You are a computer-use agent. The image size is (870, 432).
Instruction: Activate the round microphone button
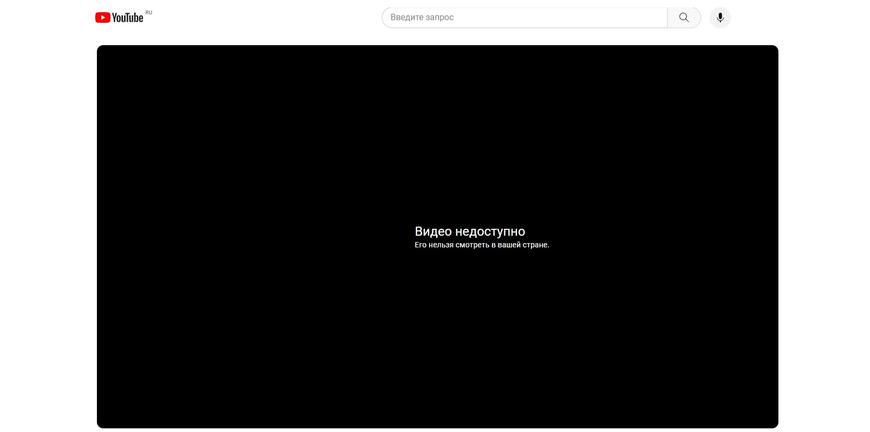point(720,17)
